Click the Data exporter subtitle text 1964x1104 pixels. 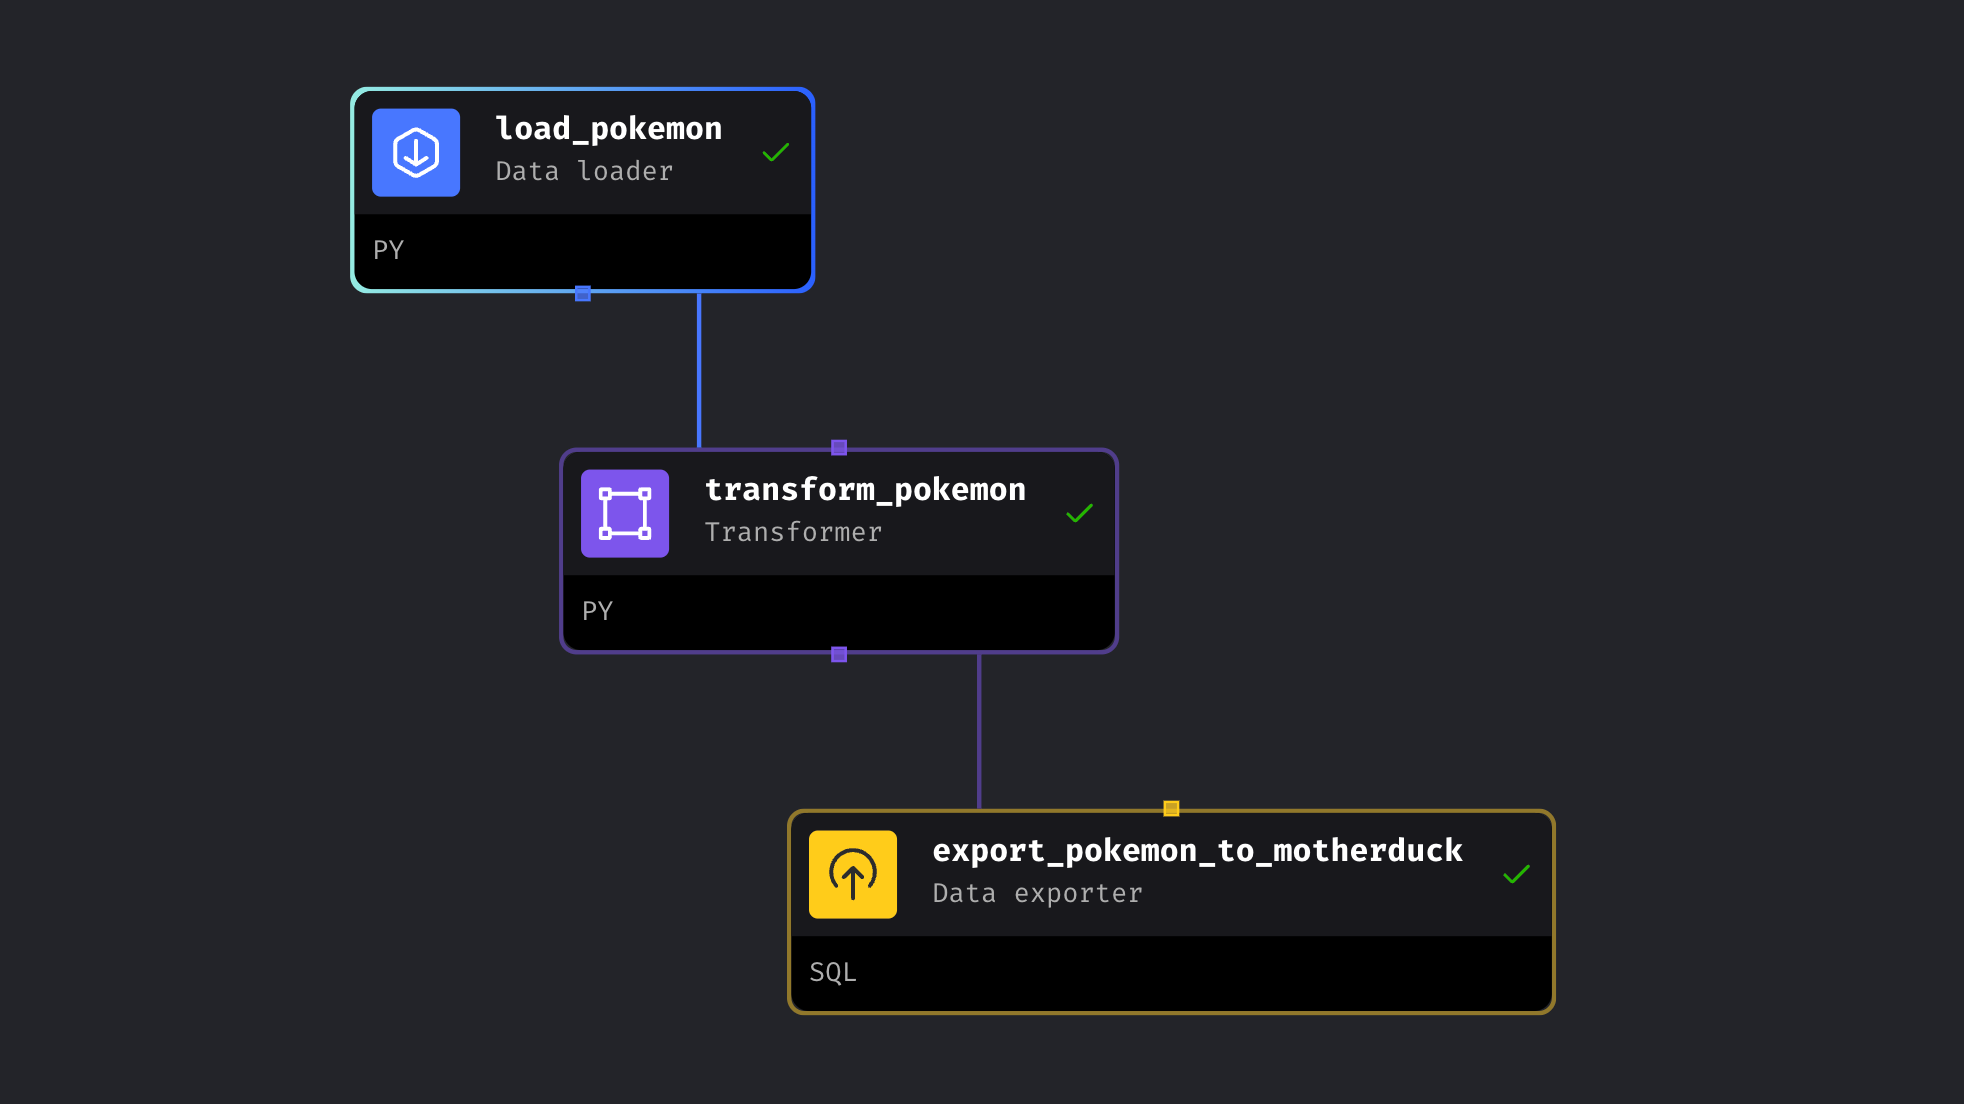[x=1037, y=894]
